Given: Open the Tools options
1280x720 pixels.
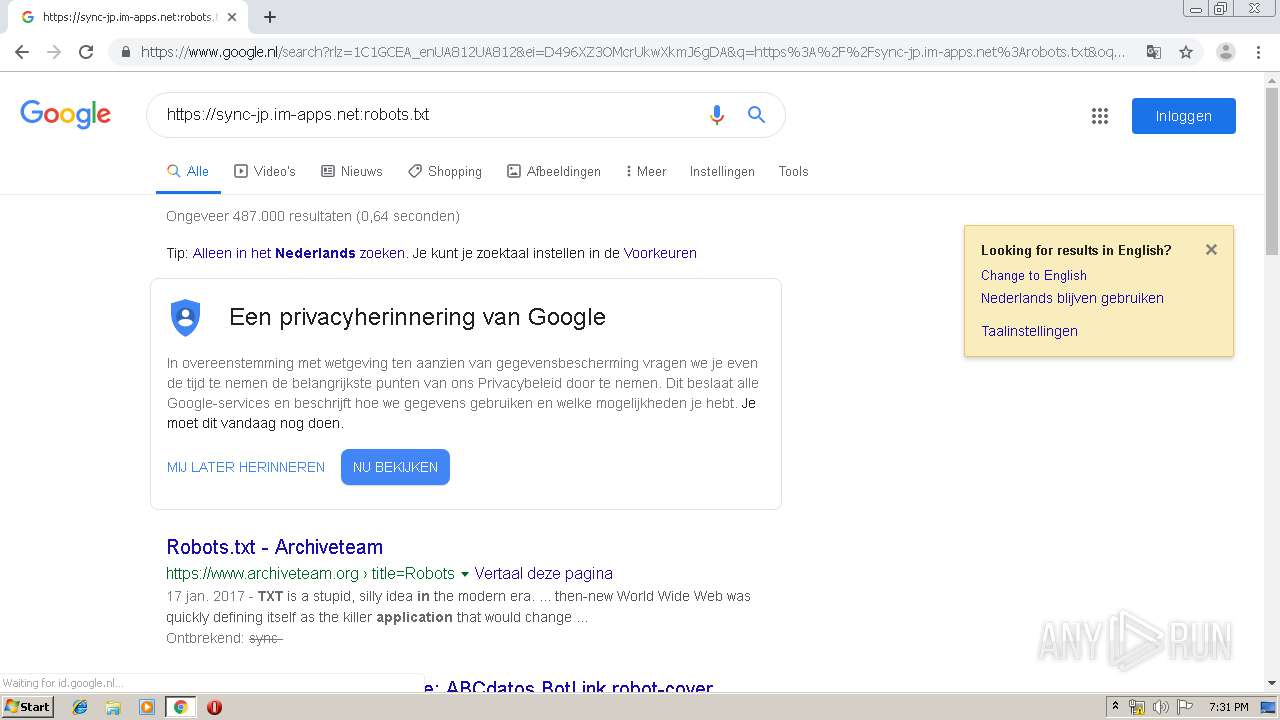Looking at the screenshot, I should click(793, 171).
